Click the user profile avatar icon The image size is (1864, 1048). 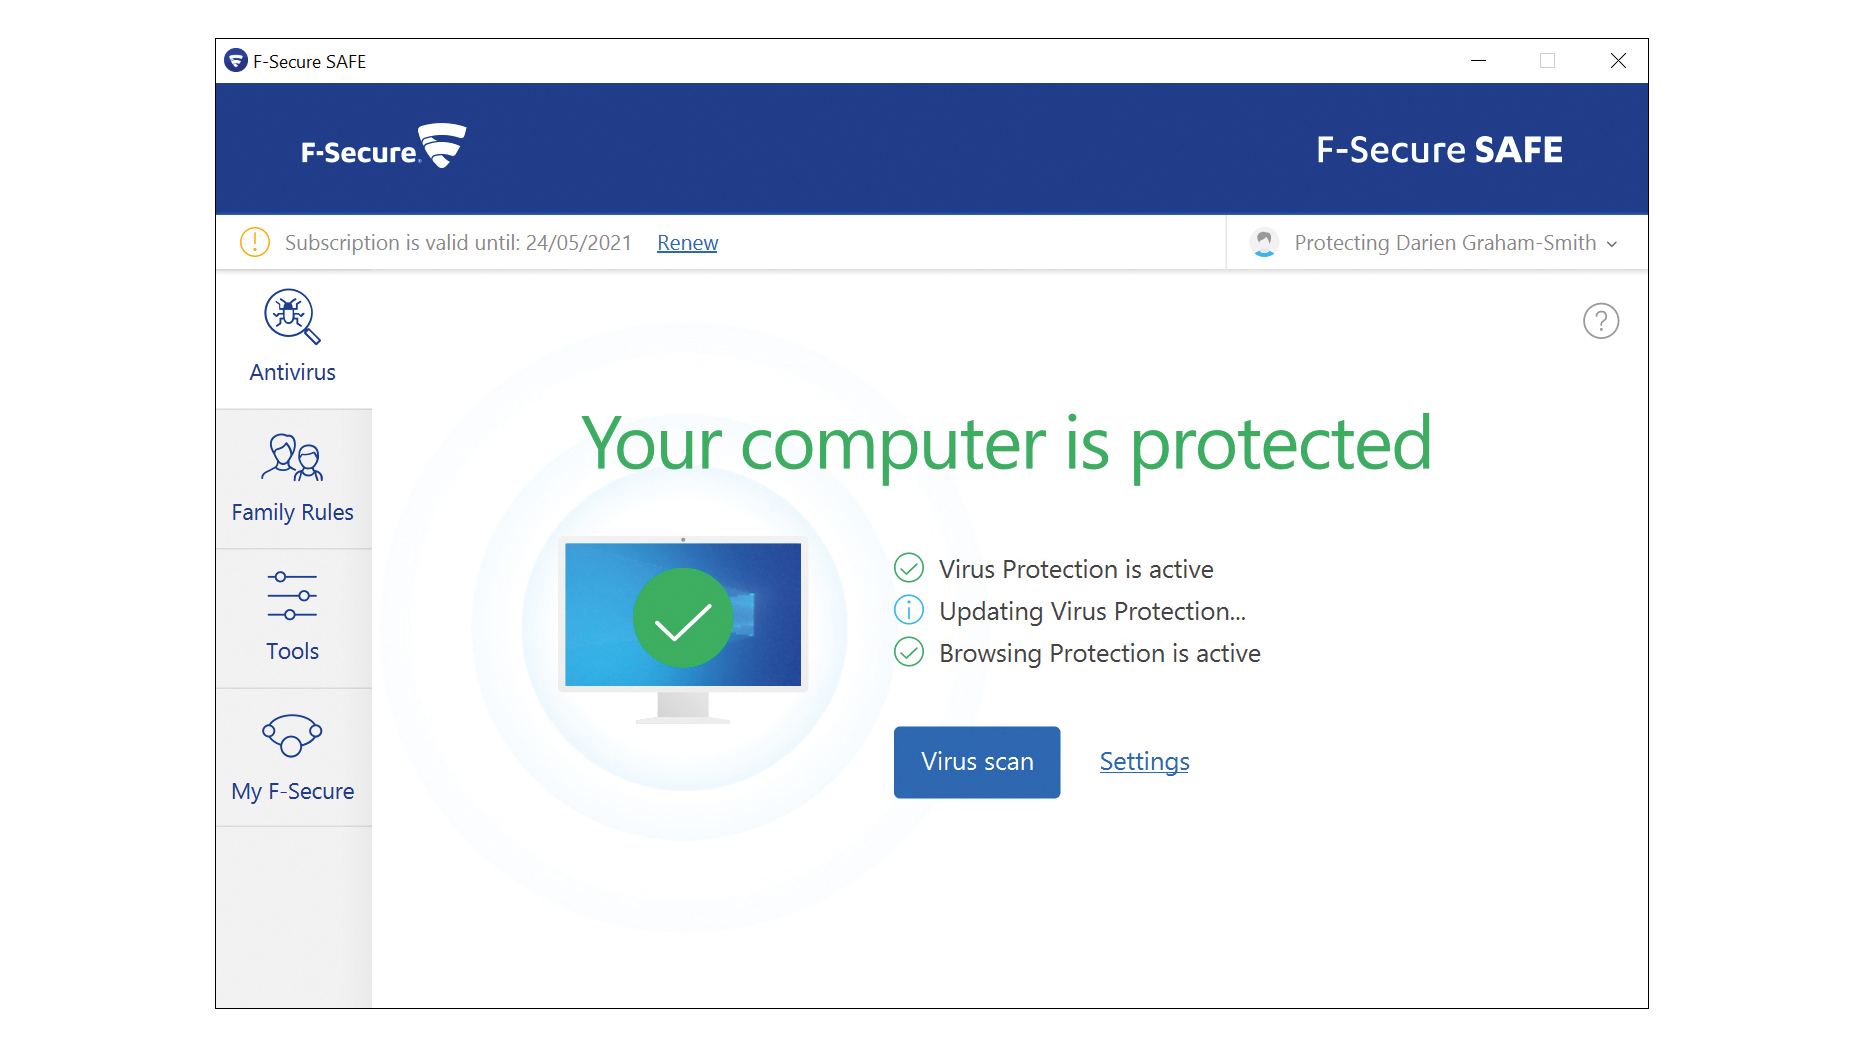pyautogui.click(x=1263, y=242)
